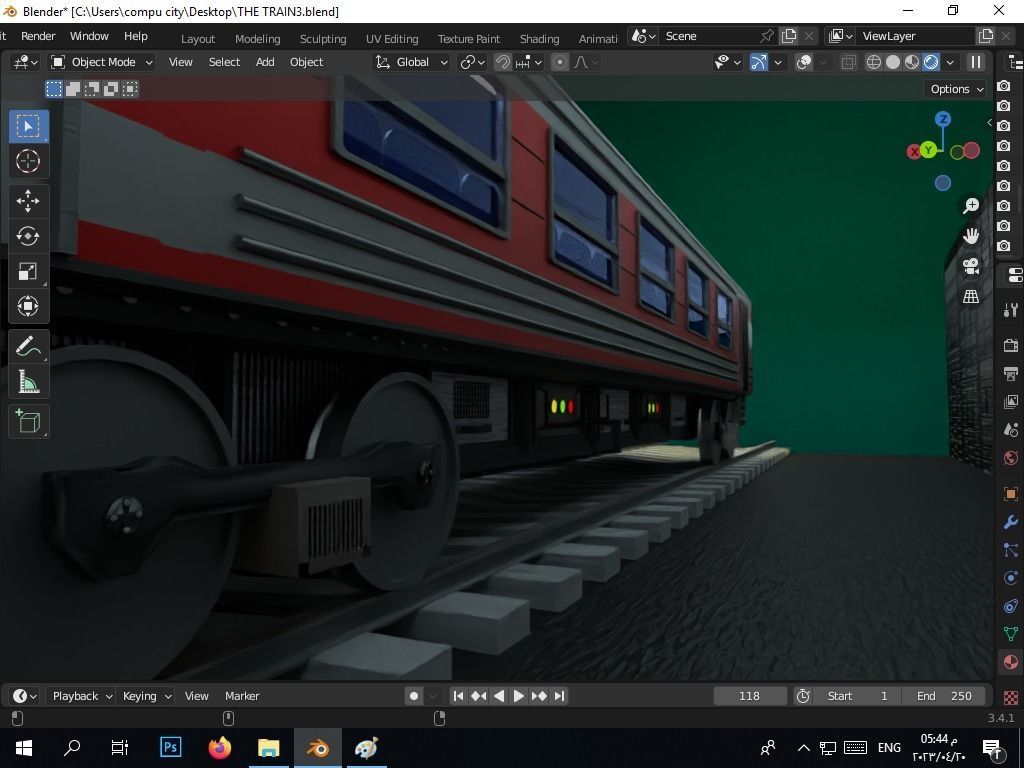1024x768 pixels.
Task: Open the snapping options dropdown
Action: tap(529, 62)
